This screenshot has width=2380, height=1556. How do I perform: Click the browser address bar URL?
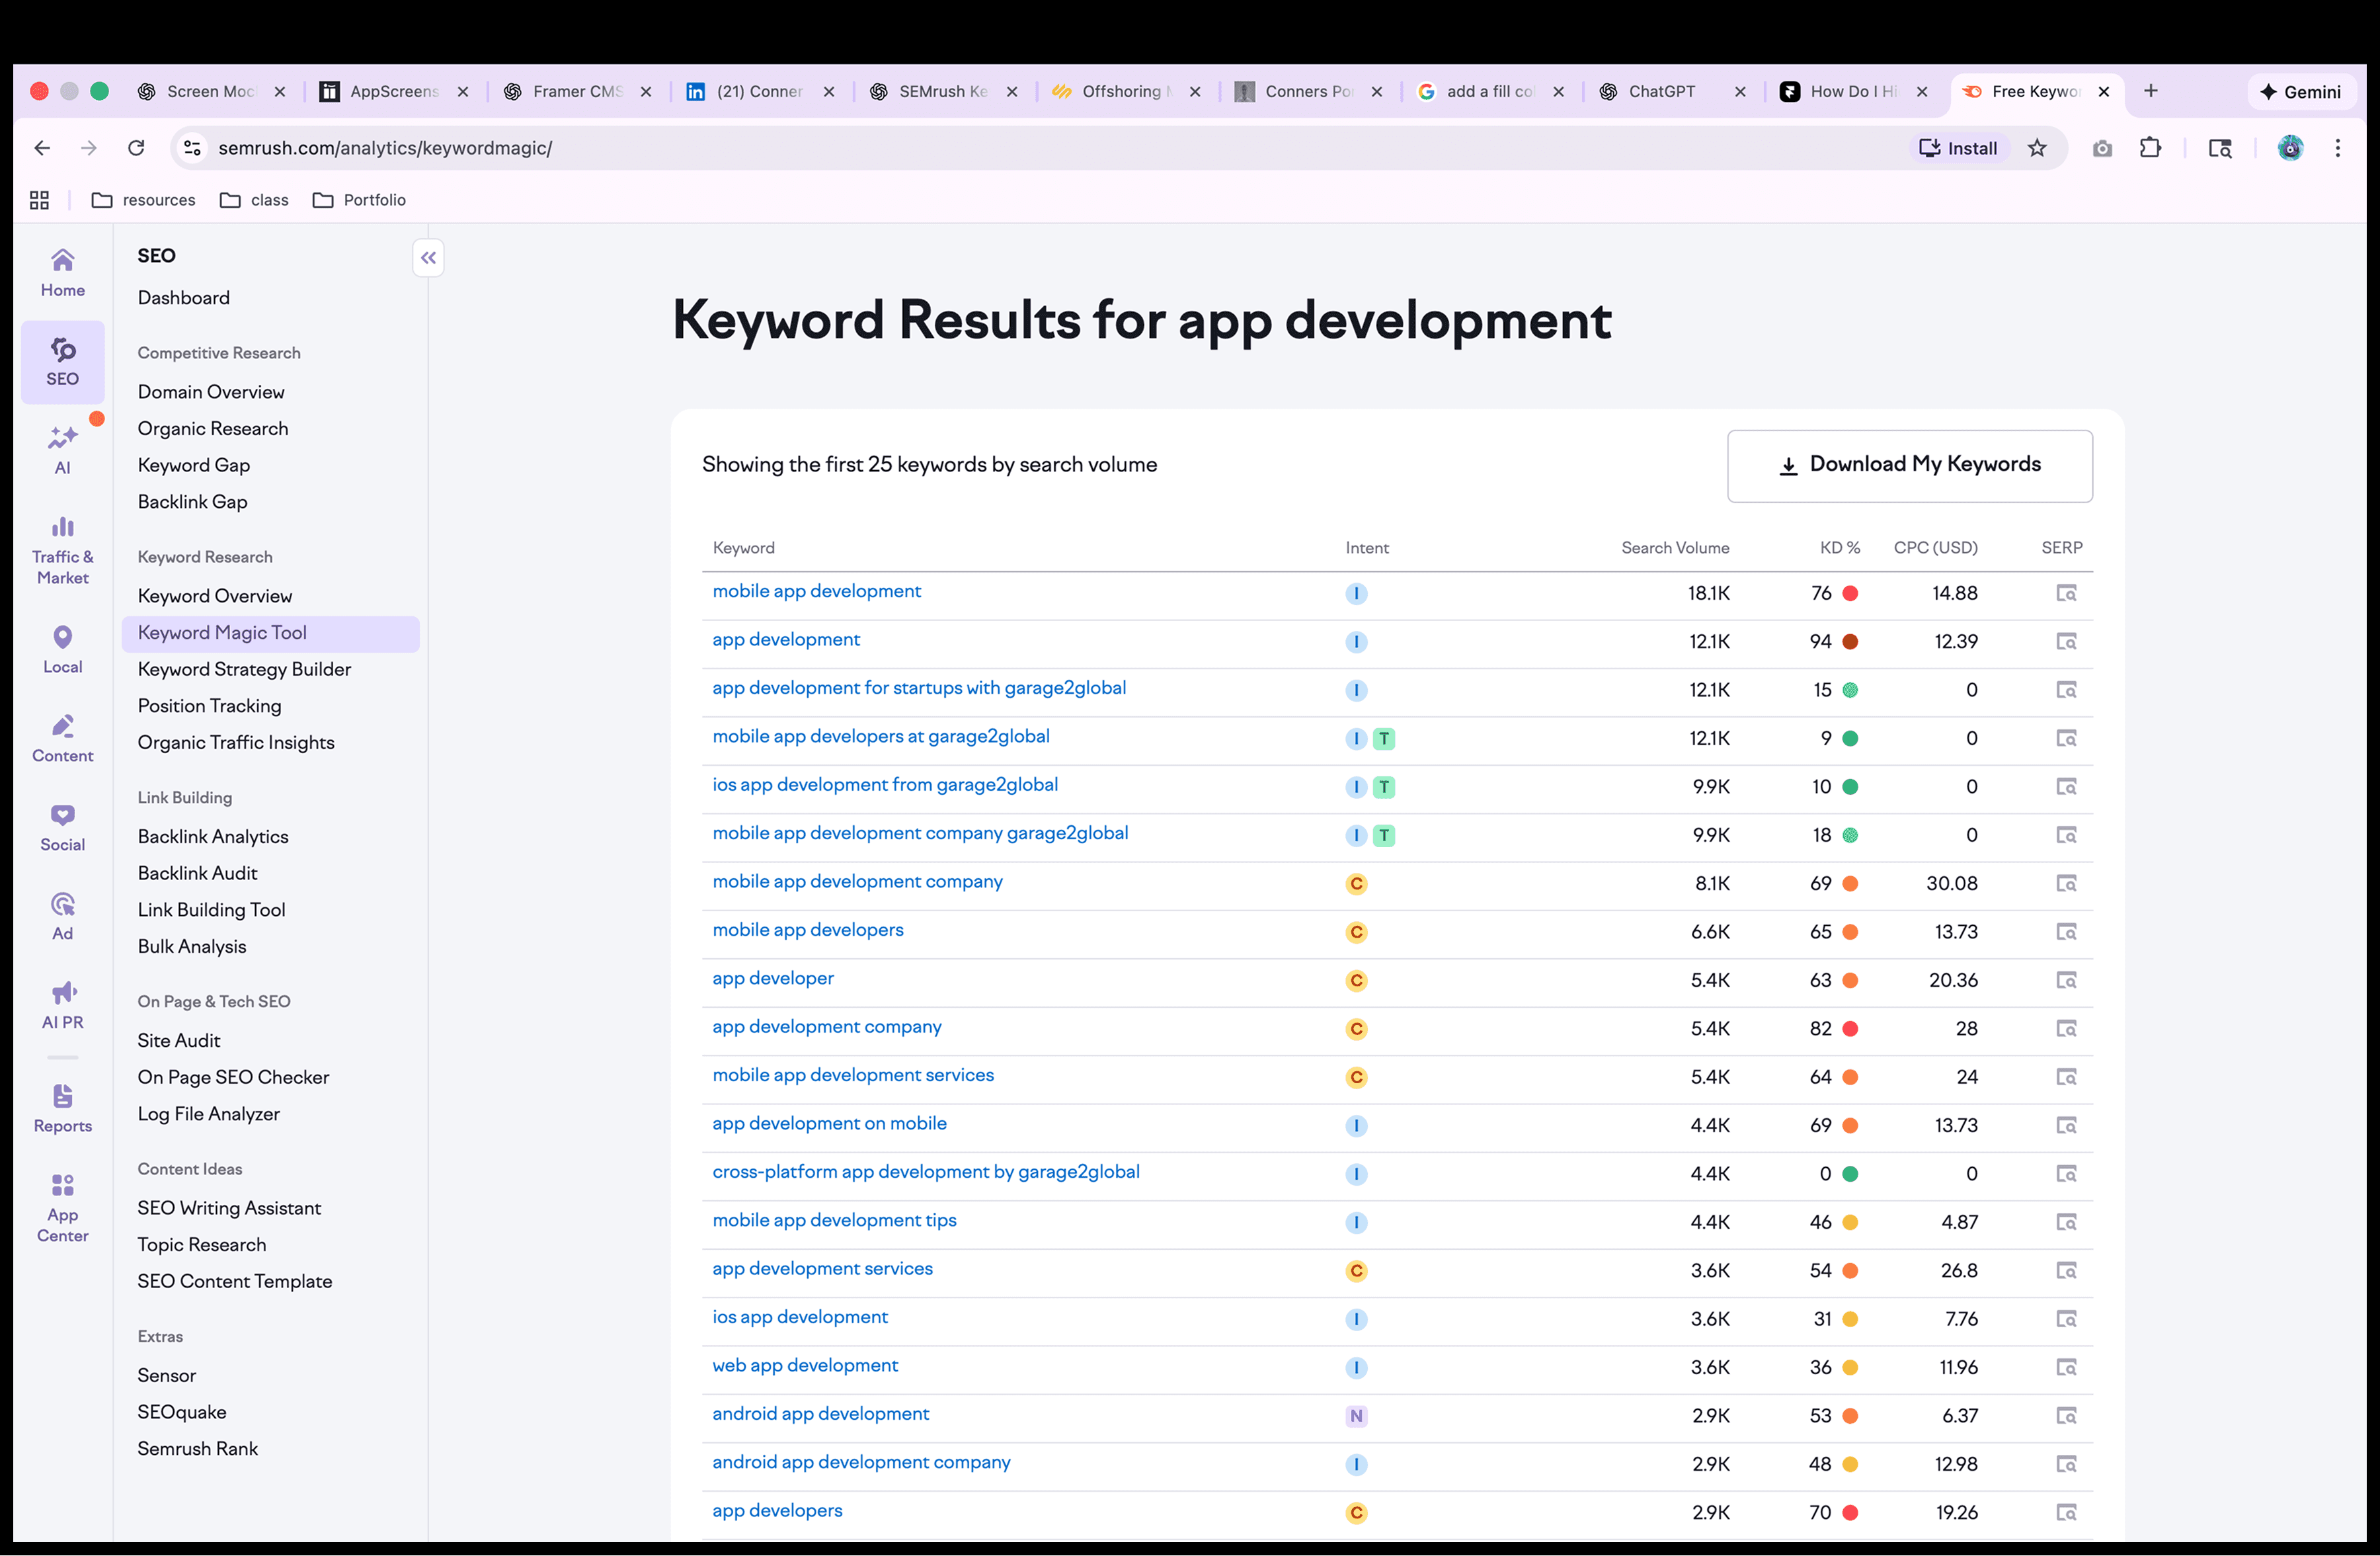pyautogui.click(x=385, y=148)
